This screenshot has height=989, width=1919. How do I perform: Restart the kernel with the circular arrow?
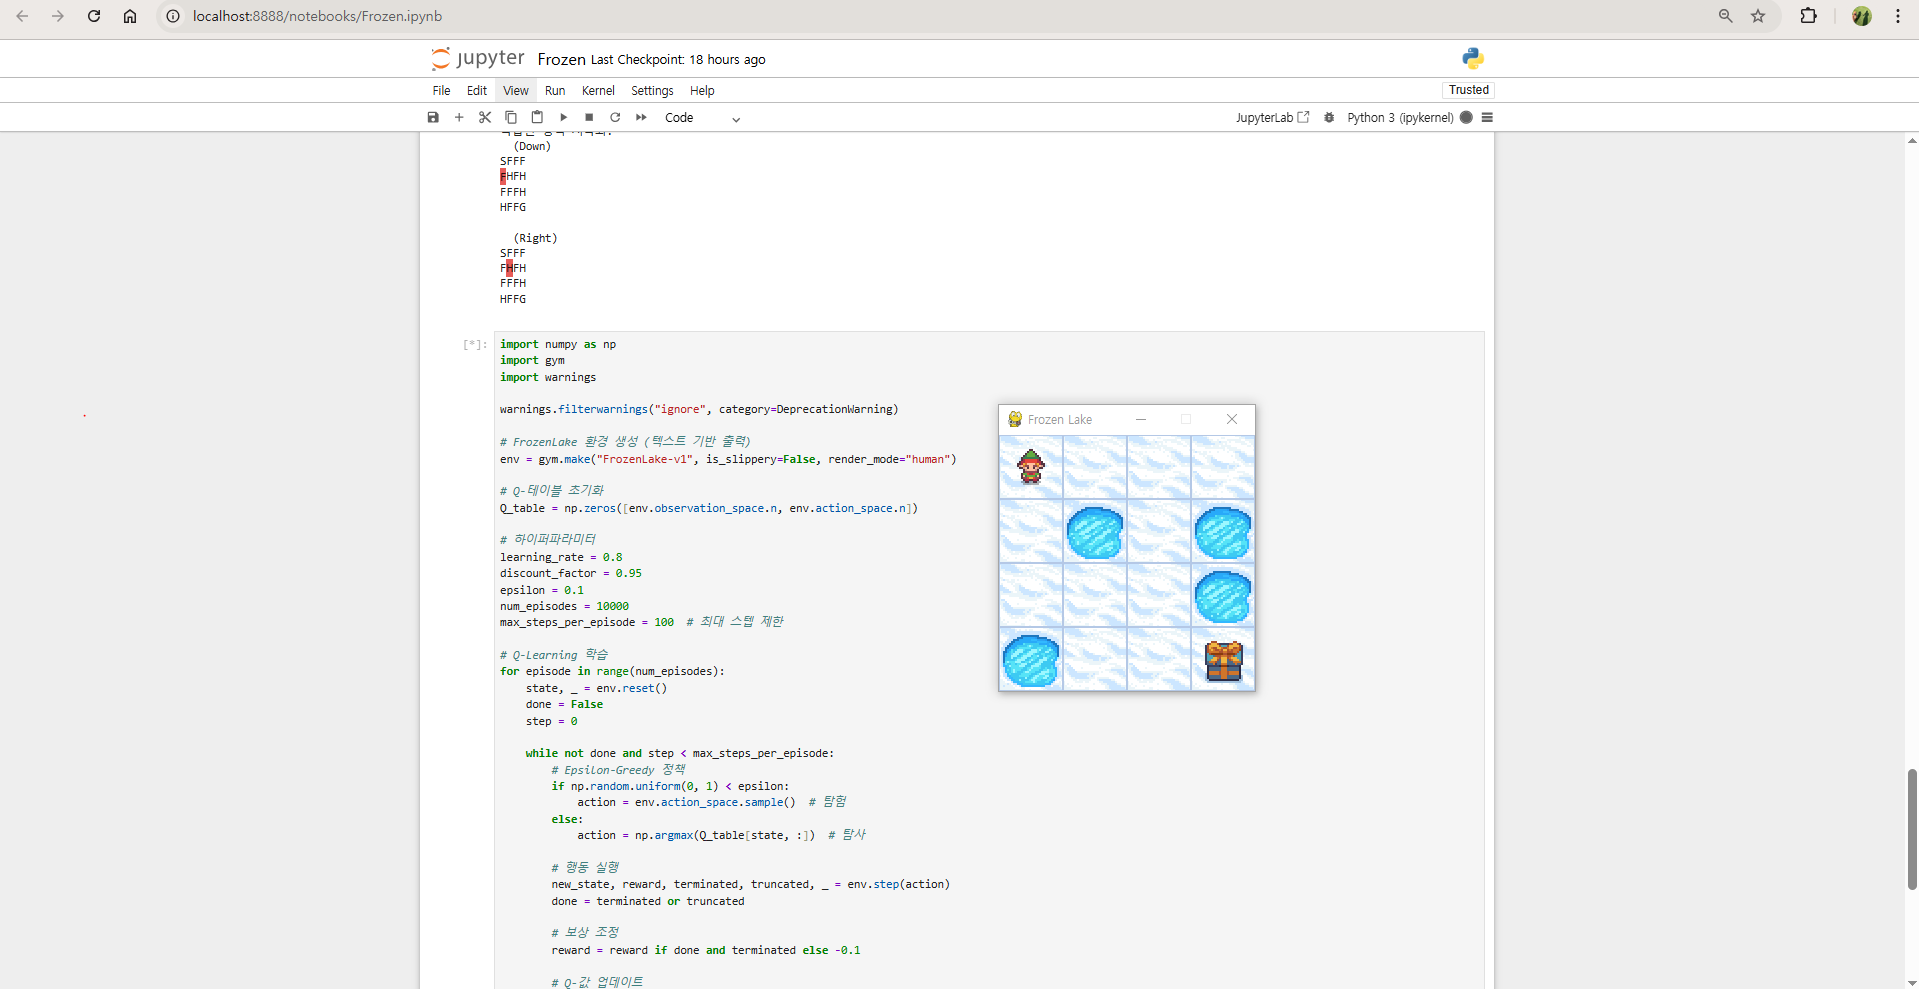(x=615, y=117)
